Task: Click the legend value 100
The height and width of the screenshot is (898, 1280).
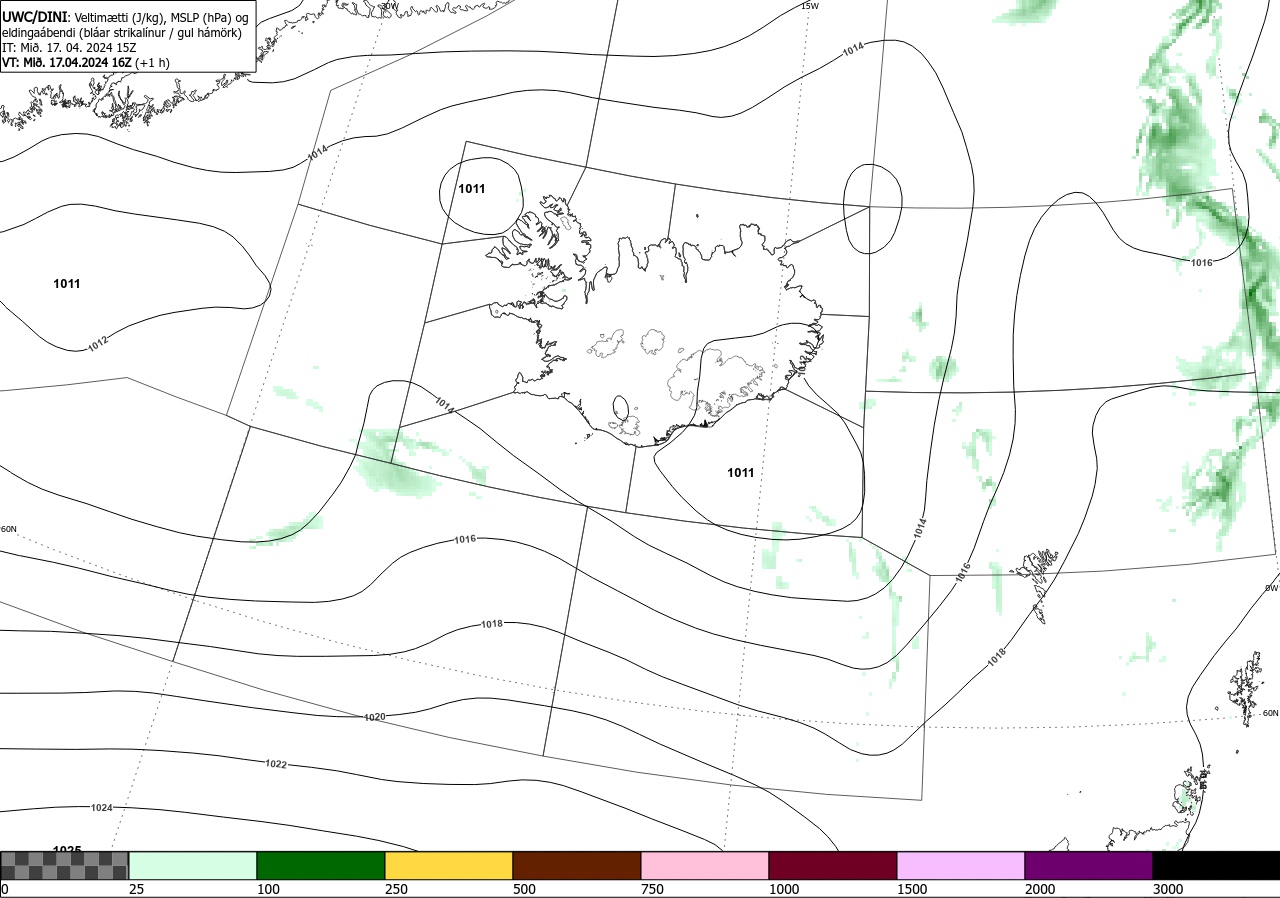Action: click(x=268, y=889)
